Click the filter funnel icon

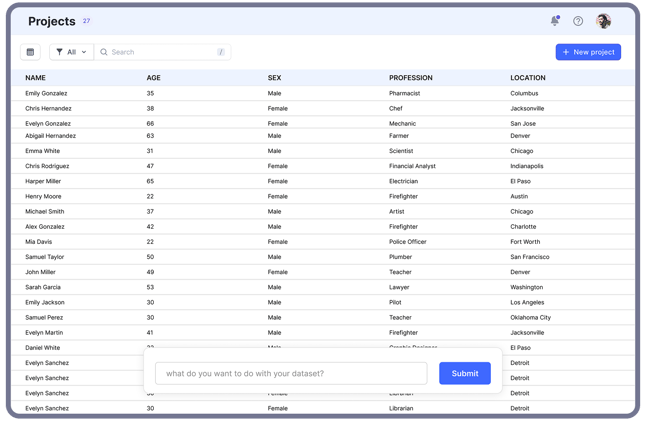click(60, 52)
